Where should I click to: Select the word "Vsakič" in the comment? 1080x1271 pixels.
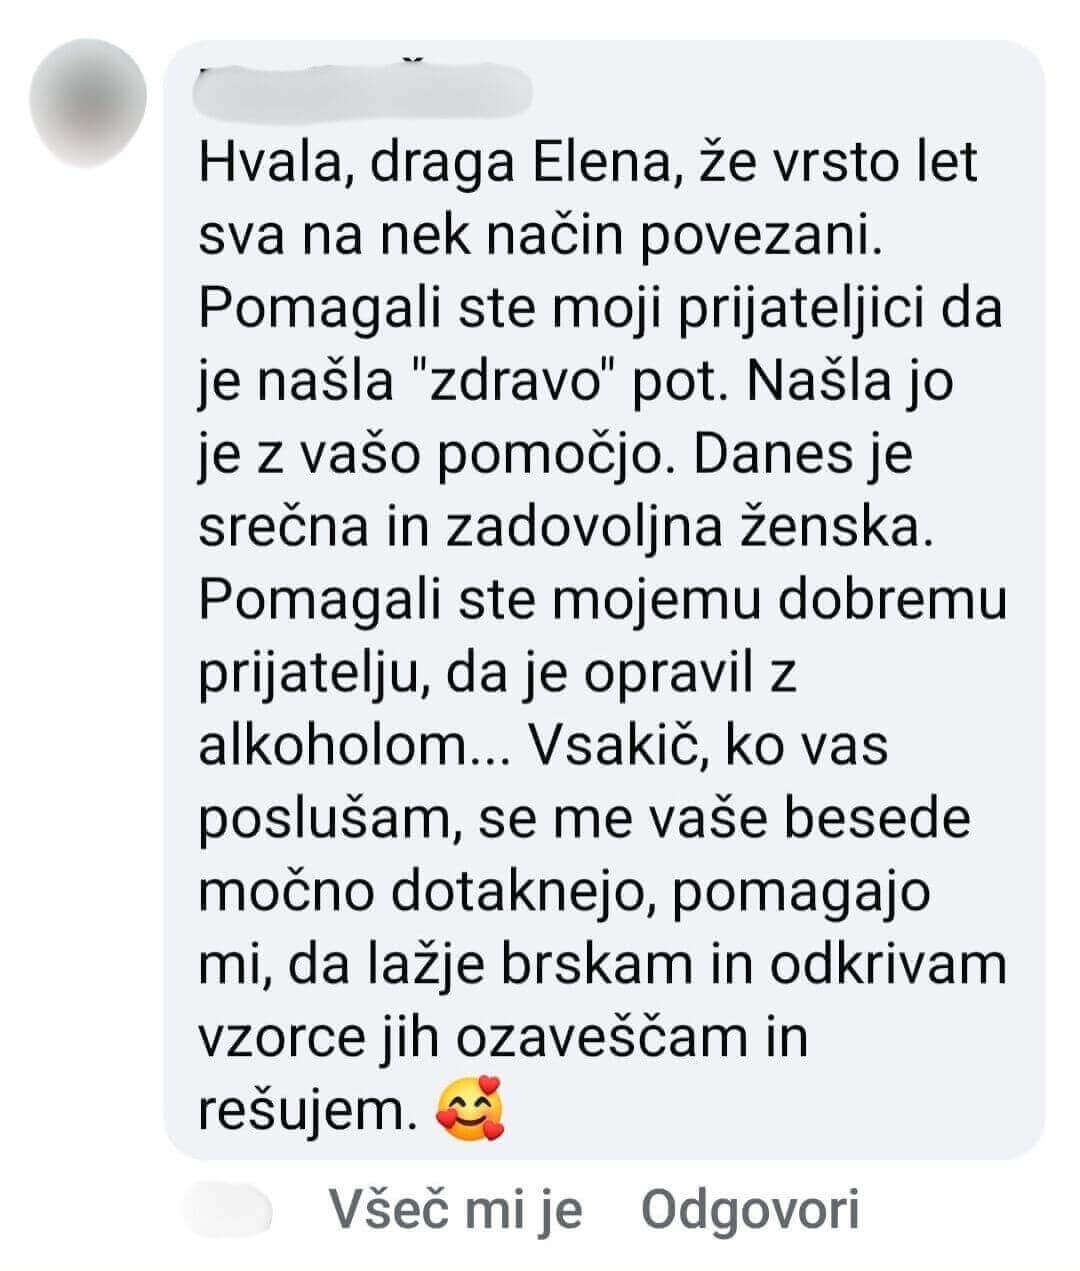[x=610, y=745]
